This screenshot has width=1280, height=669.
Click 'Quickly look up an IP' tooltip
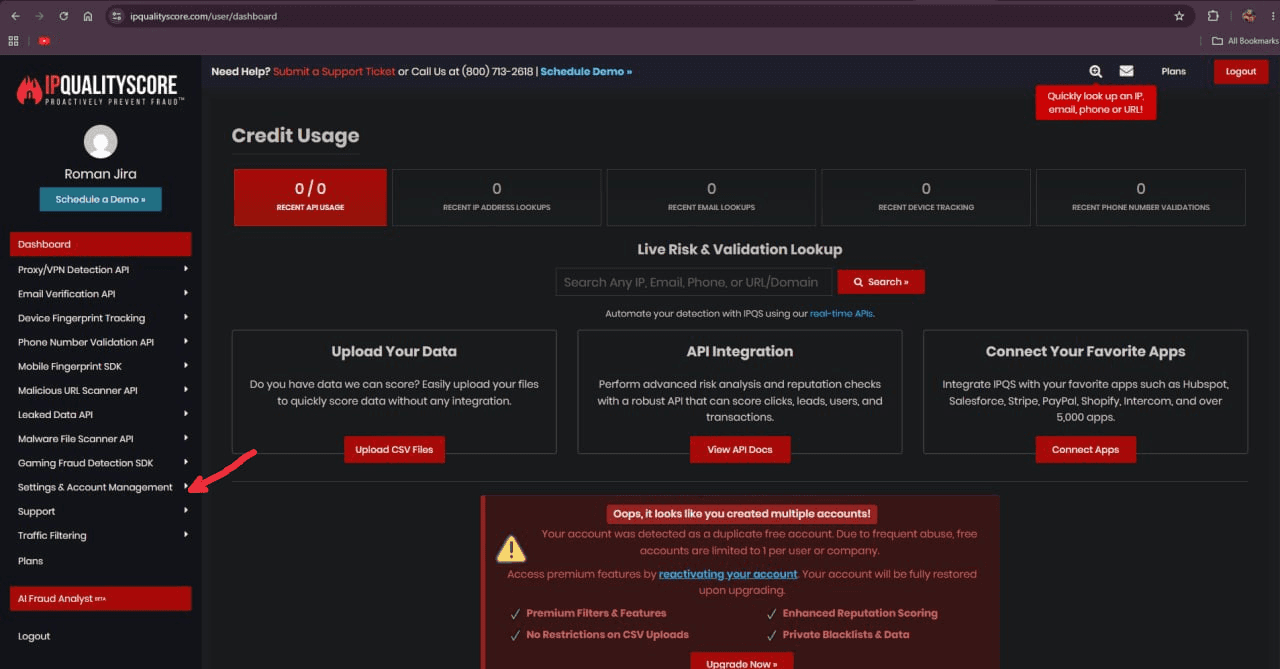(1095, 103)
